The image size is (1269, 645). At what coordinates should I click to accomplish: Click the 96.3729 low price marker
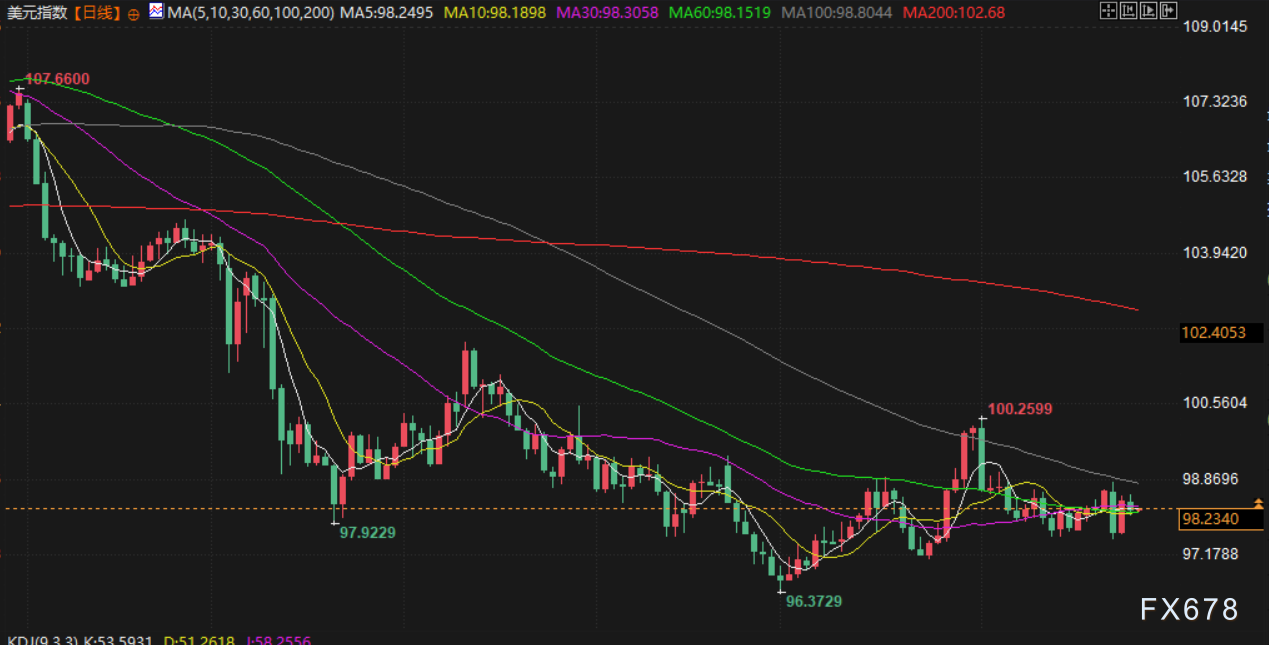[813, 602]
